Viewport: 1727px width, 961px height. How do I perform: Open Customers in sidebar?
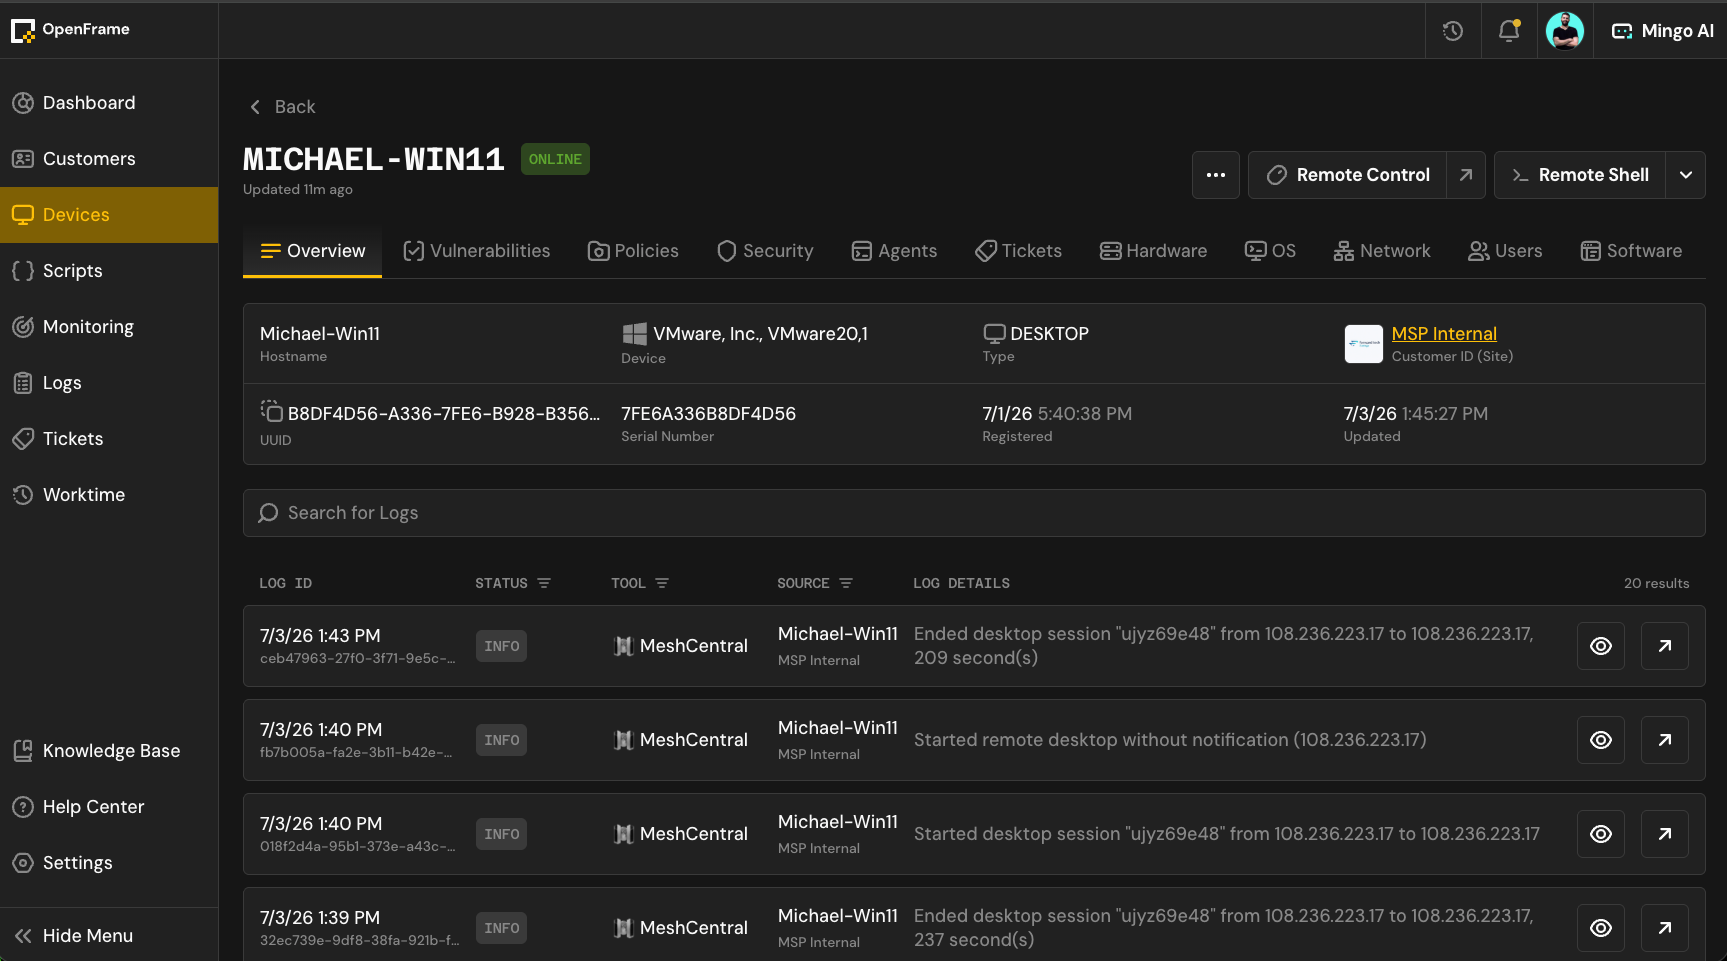(109, 159)
